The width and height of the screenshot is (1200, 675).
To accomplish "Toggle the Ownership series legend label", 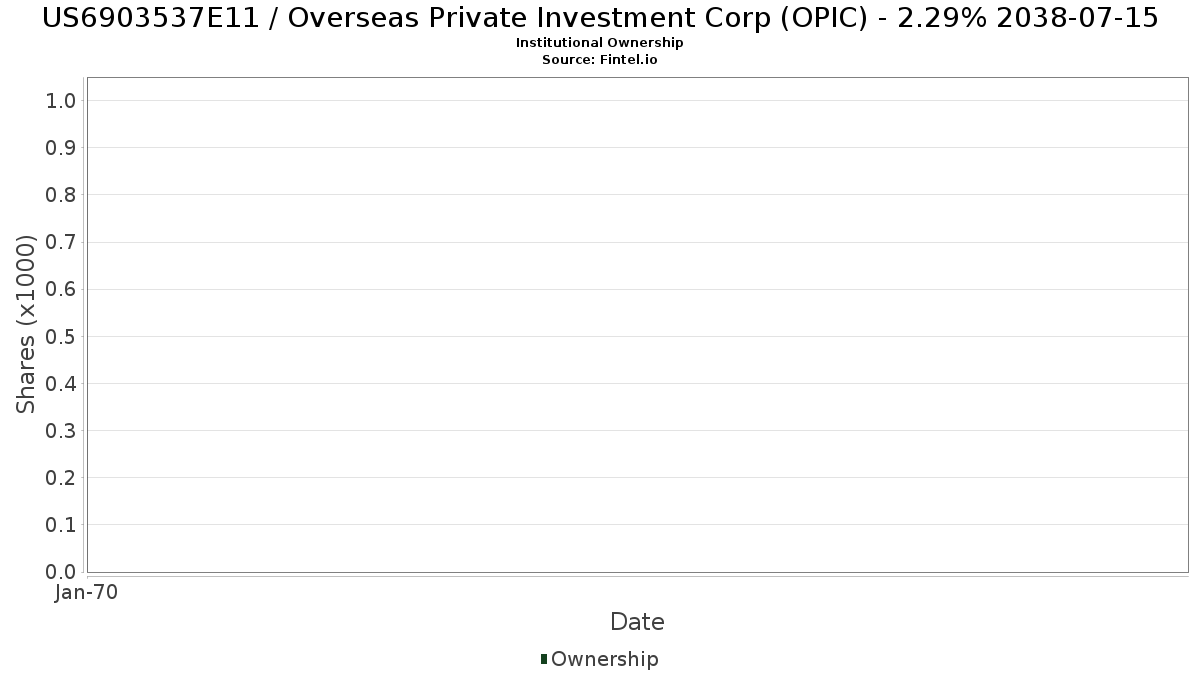I will click(x=604, y=659).
